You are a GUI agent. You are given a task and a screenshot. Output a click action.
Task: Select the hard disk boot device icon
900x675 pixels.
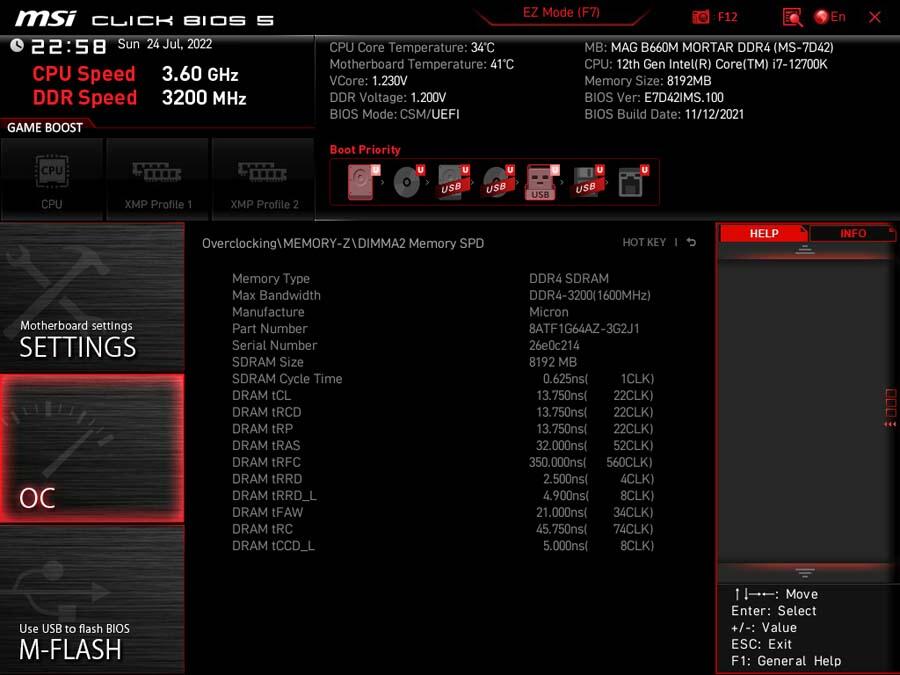[x=363, y=182]
